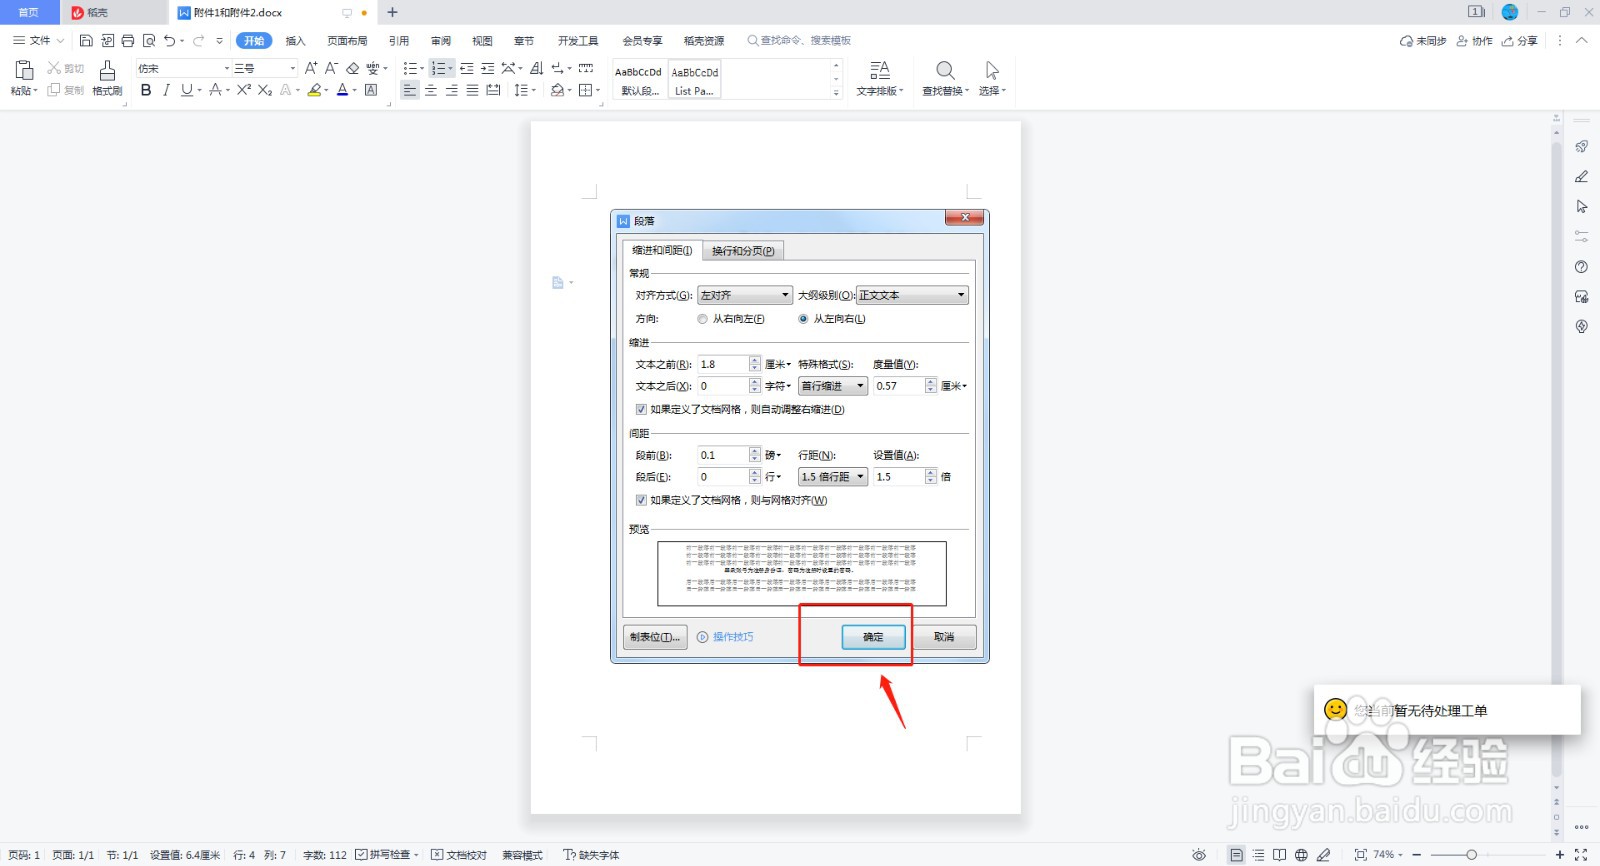Click the Undo arrow icon
This screenshot has width=1600, height=866.
click(x=169, y=41)
